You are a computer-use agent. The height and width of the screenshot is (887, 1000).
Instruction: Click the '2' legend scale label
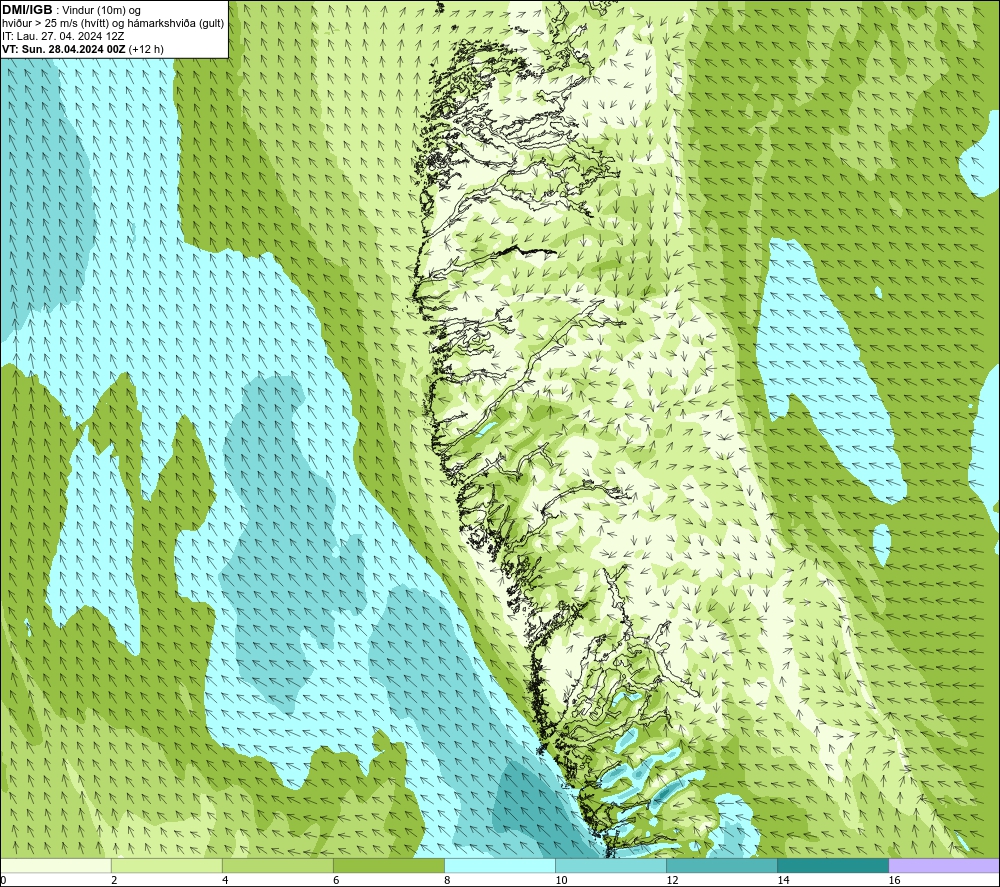(x=115, y=881)
